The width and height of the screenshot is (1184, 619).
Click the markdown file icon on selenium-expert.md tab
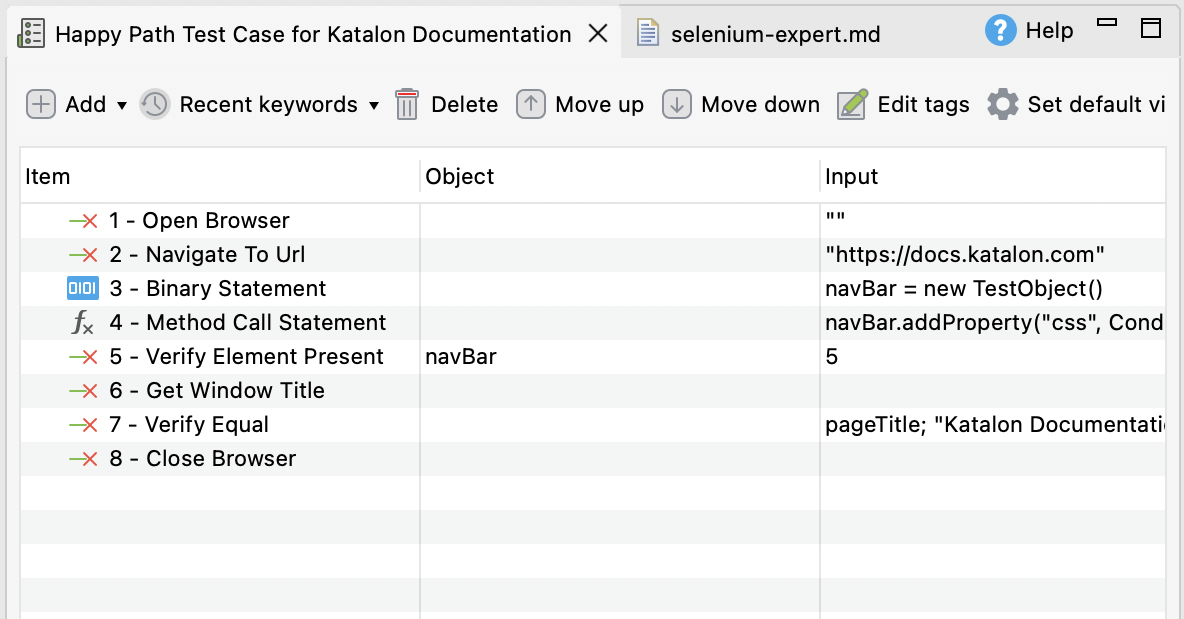(647, 31)
